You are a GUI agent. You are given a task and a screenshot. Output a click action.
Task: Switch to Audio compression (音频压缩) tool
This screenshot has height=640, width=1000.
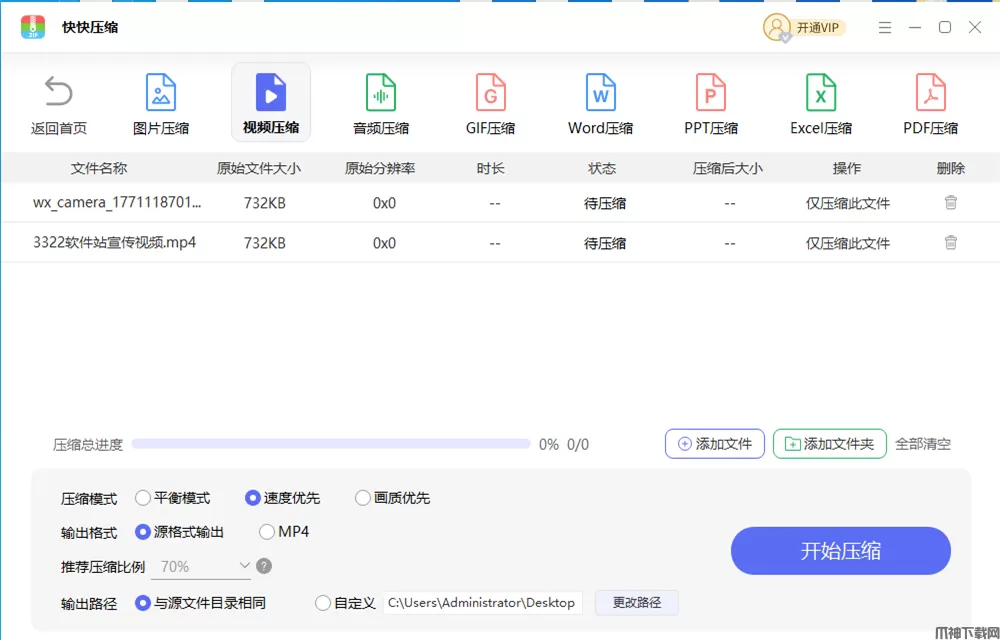click(x=380, y=104)
